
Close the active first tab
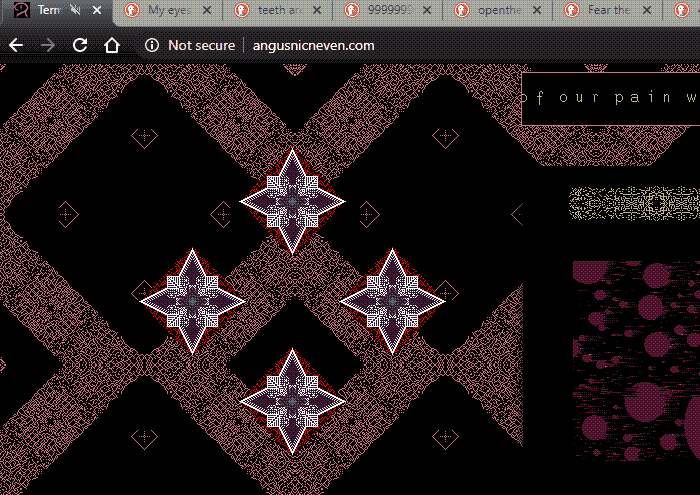[96, 11]
